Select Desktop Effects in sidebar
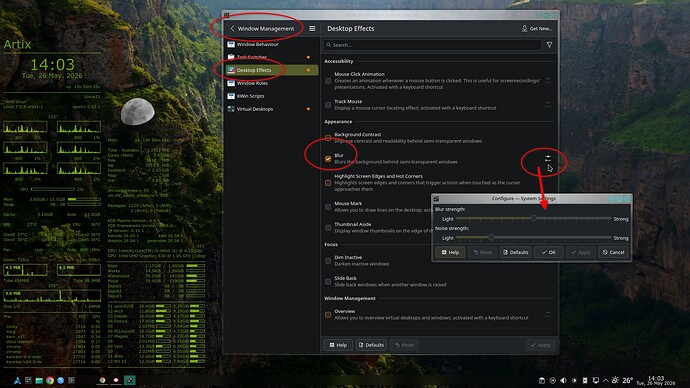 click(271, 70)
